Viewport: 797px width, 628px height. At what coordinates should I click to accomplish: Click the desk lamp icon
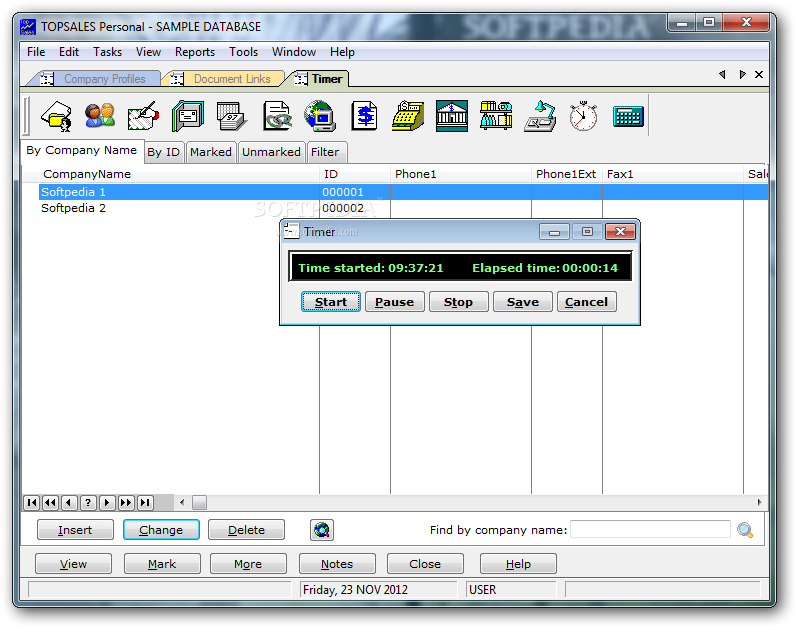[x=540, y=116]
